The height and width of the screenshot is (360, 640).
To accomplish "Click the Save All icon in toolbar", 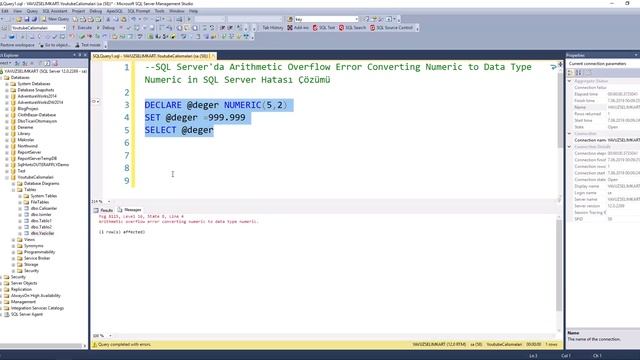I will coord(34,19).
